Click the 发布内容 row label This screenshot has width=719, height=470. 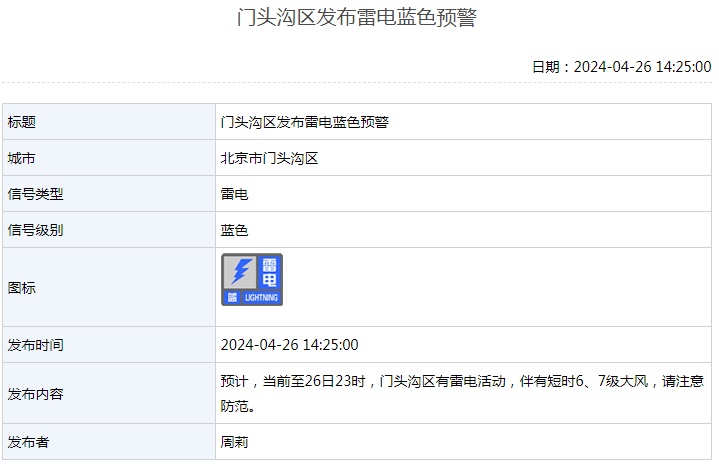pos(36,394)
